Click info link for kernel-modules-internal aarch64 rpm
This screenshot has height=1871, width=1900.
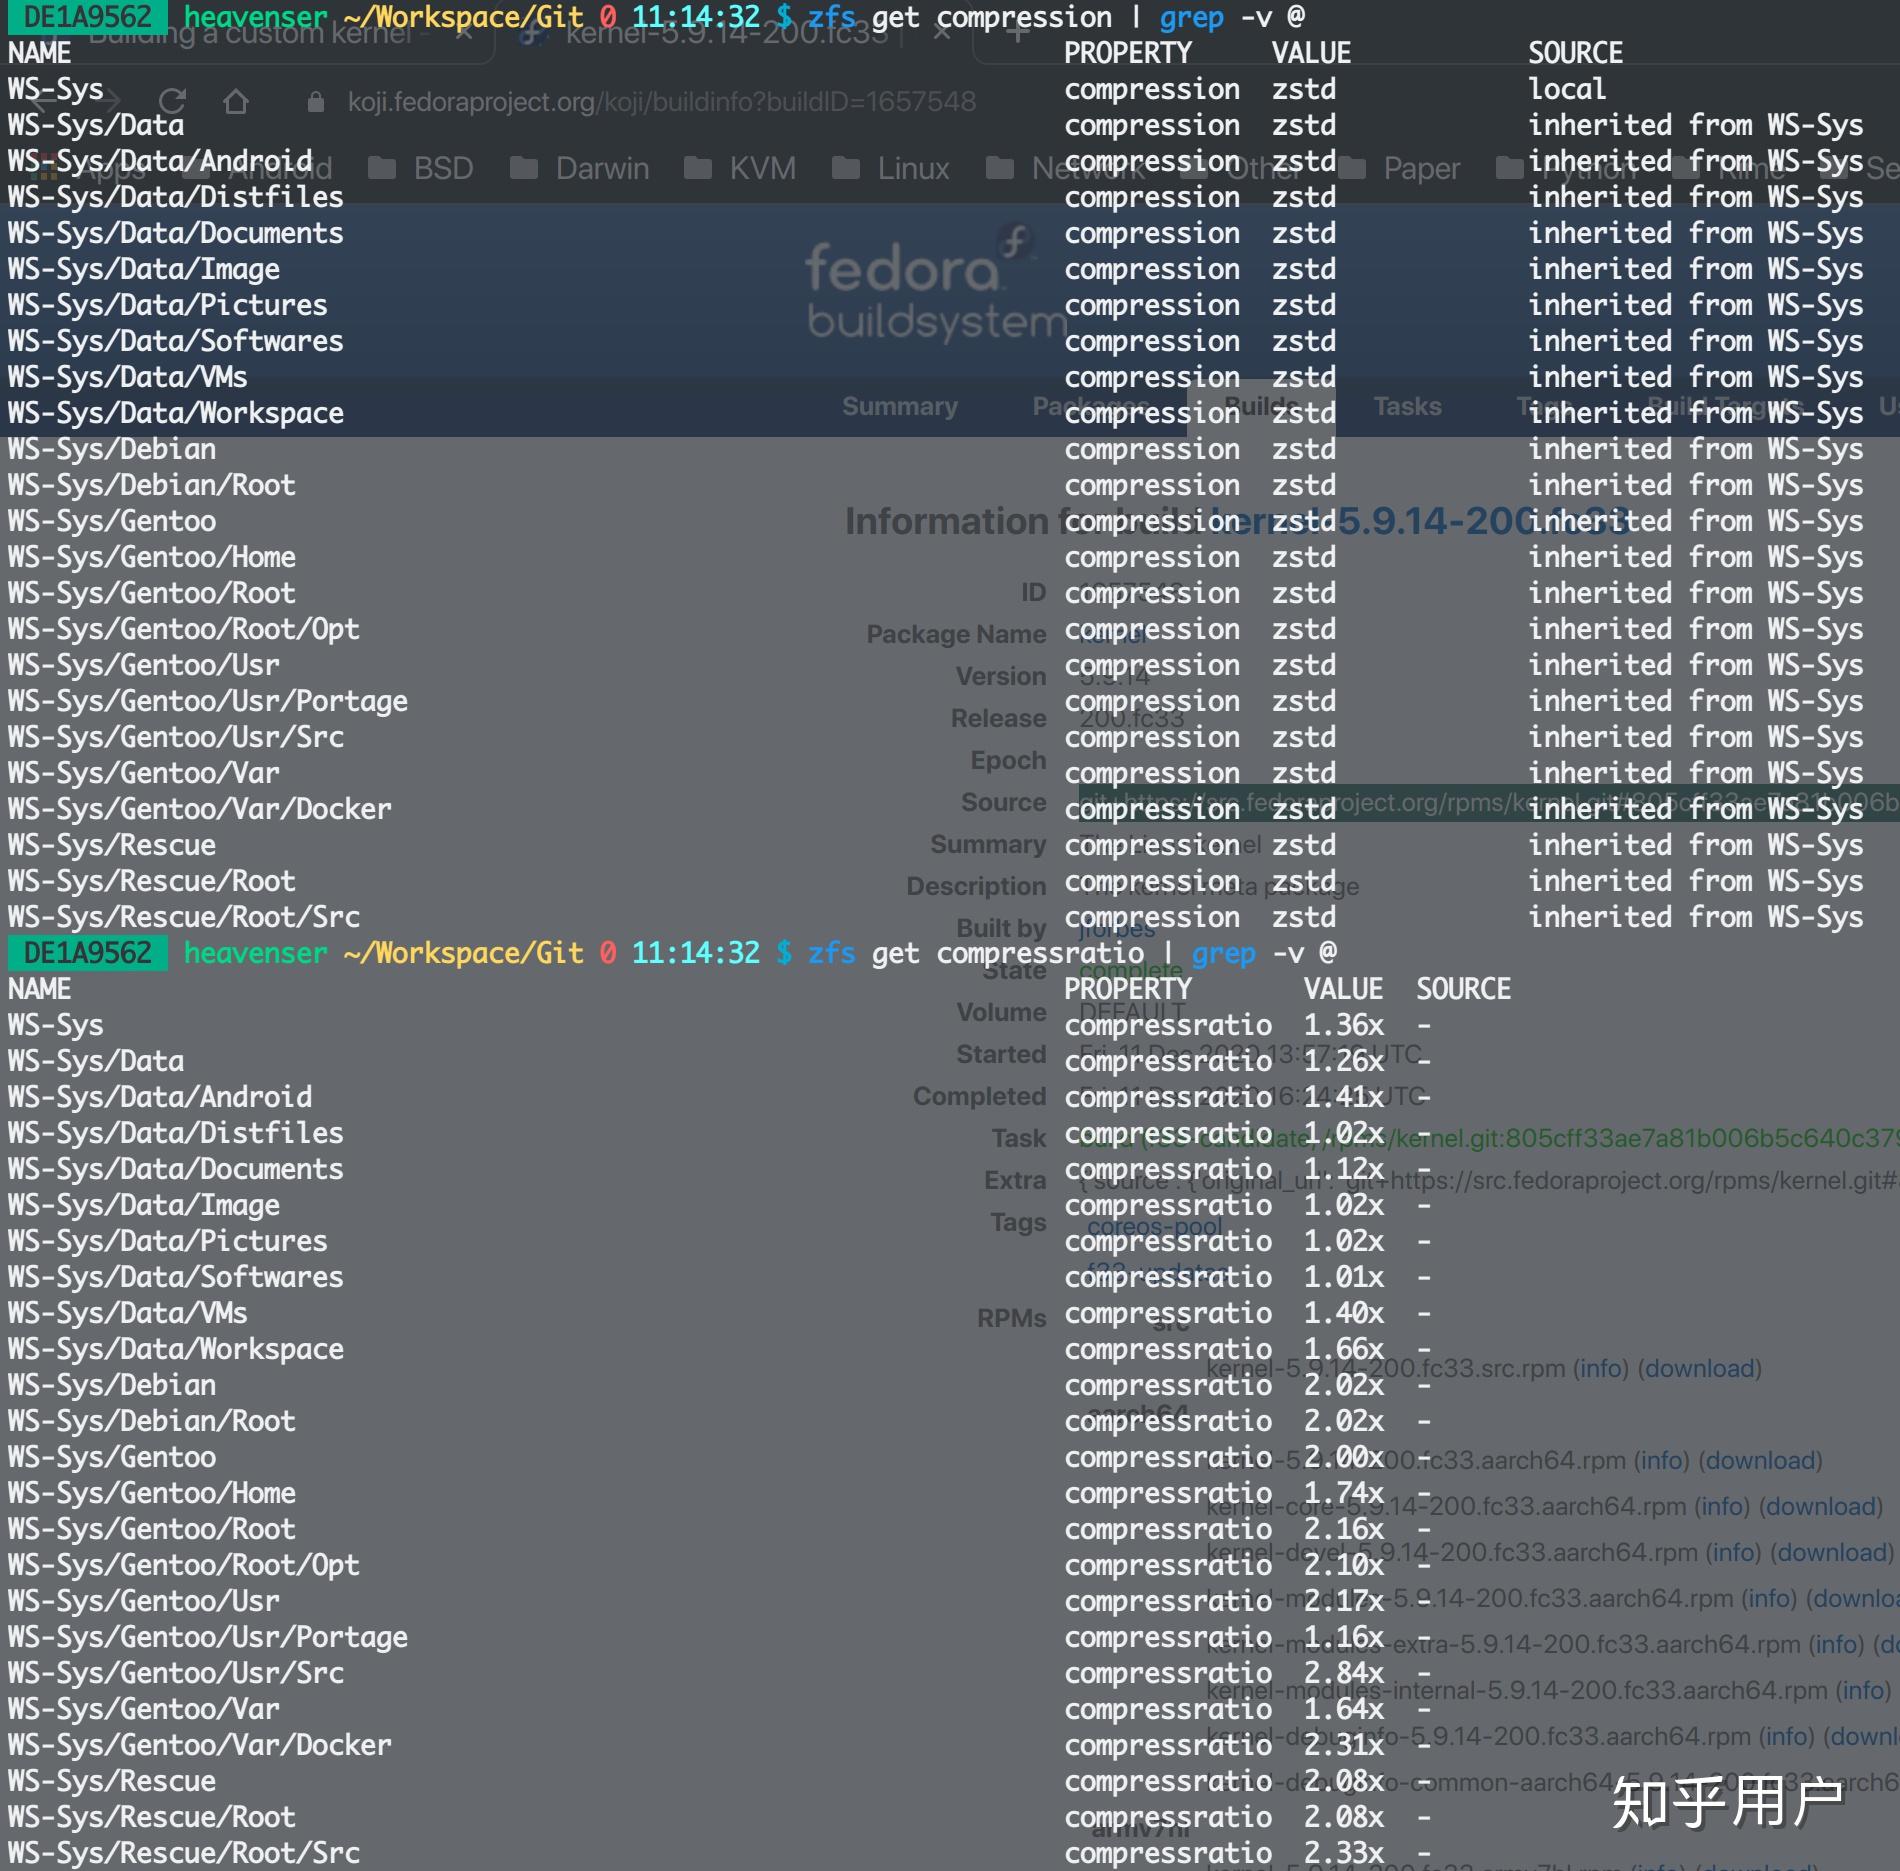click(1863, 1690)
